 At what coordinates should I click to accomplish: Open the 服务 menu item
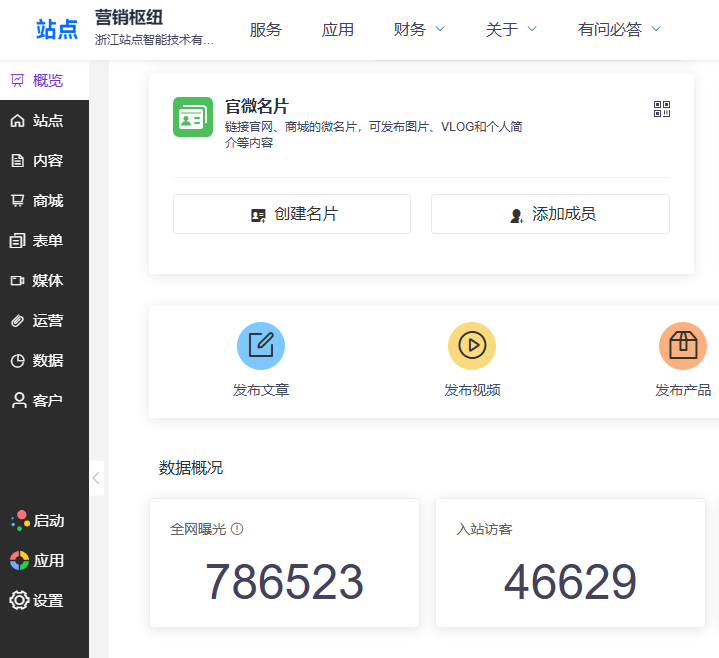point(265,29)
